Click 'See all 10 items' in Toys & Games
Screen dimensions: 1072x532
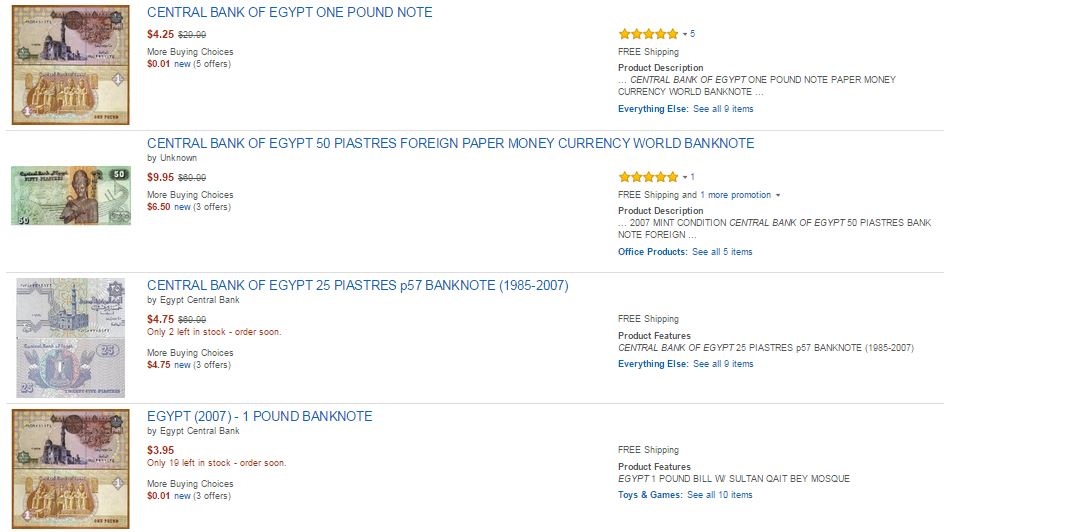tap(719, 495)
